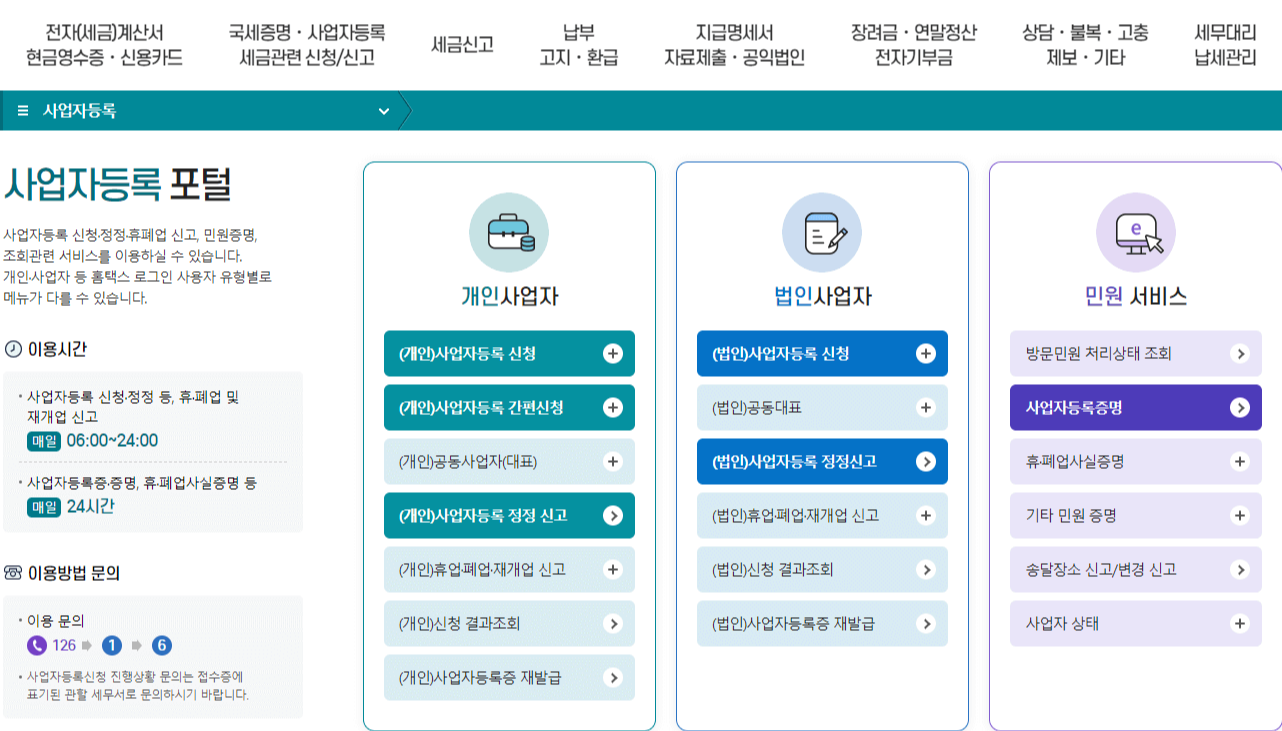Select the (법인)사업자등록 신청 label

(x=780, y=354)
